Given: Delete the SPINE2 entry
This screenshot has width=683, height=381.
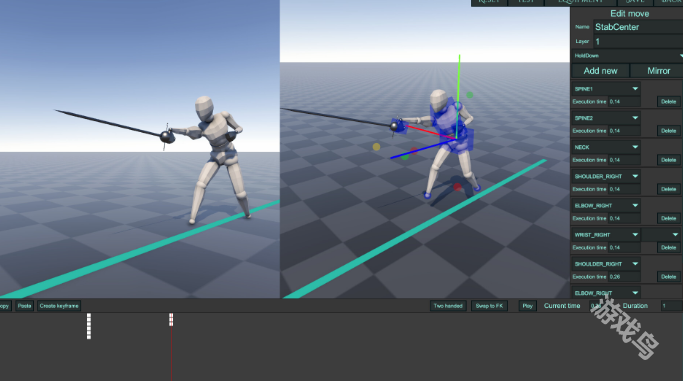Looking at the screenshot, I should (x=668, y=131).
